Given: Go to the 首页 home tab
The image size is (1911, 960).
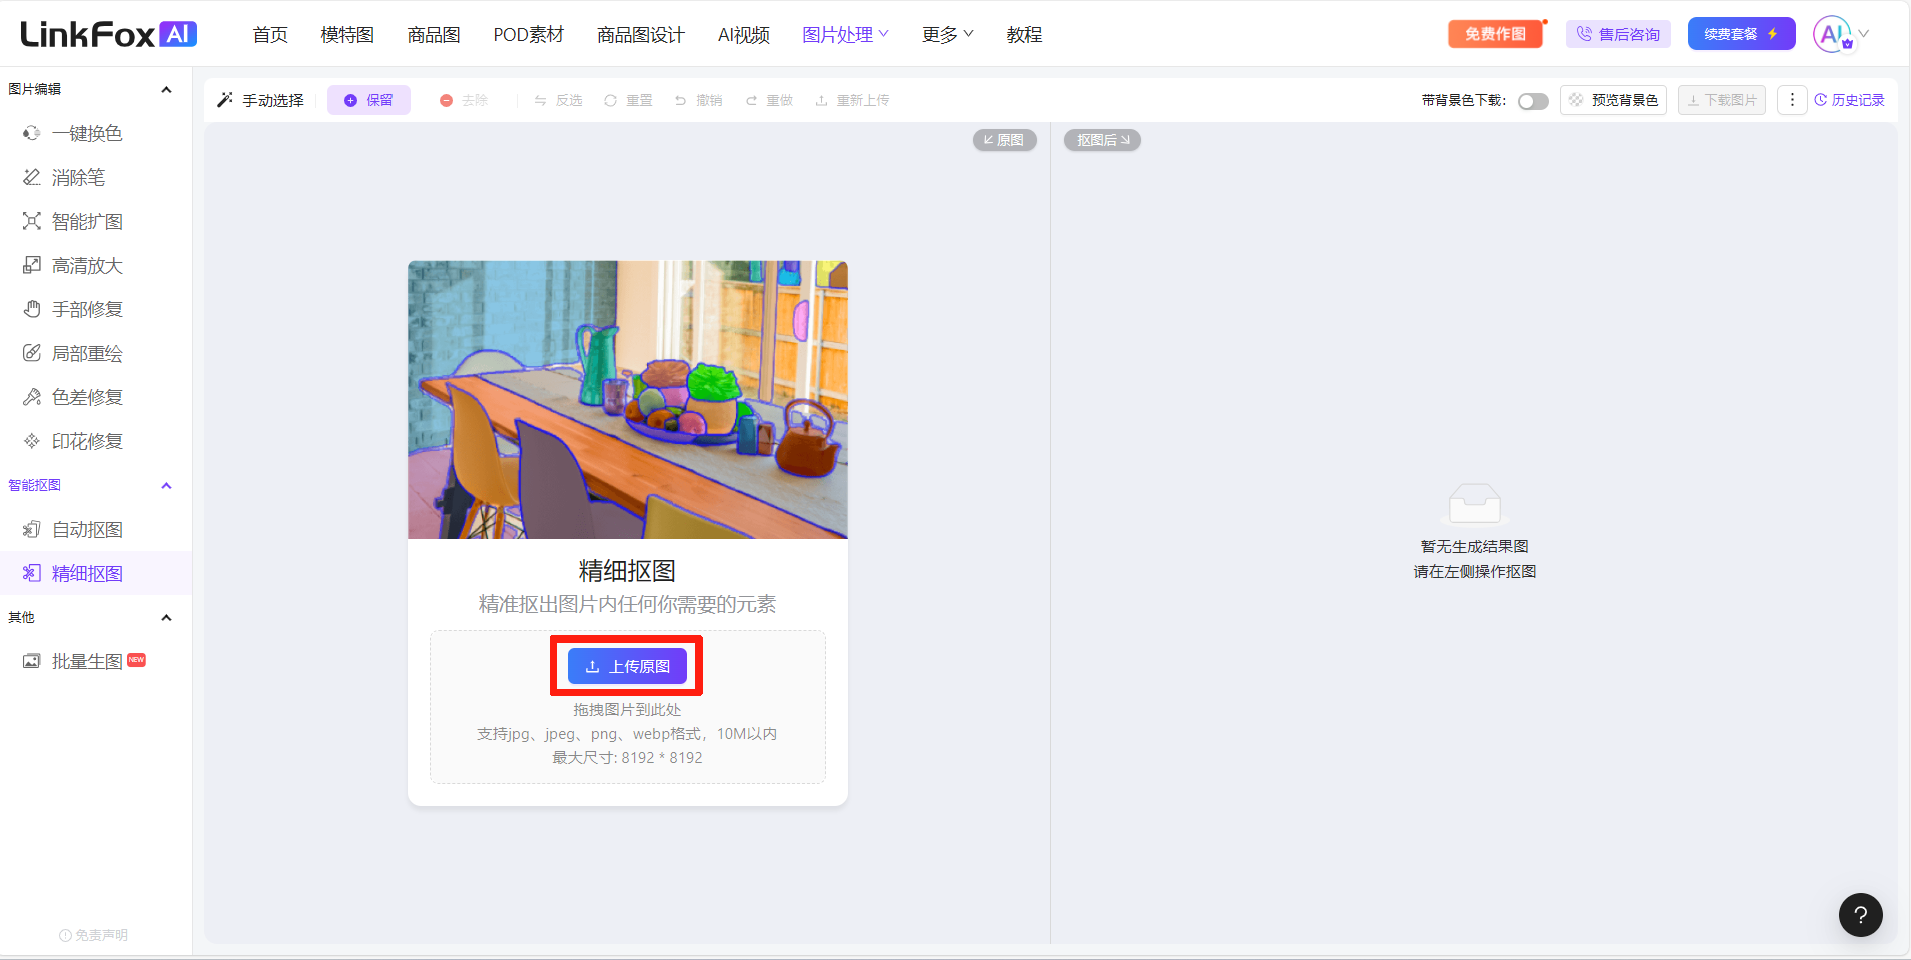Looking at the screenshot, I should pyautogui.click(x=270, y=35).
